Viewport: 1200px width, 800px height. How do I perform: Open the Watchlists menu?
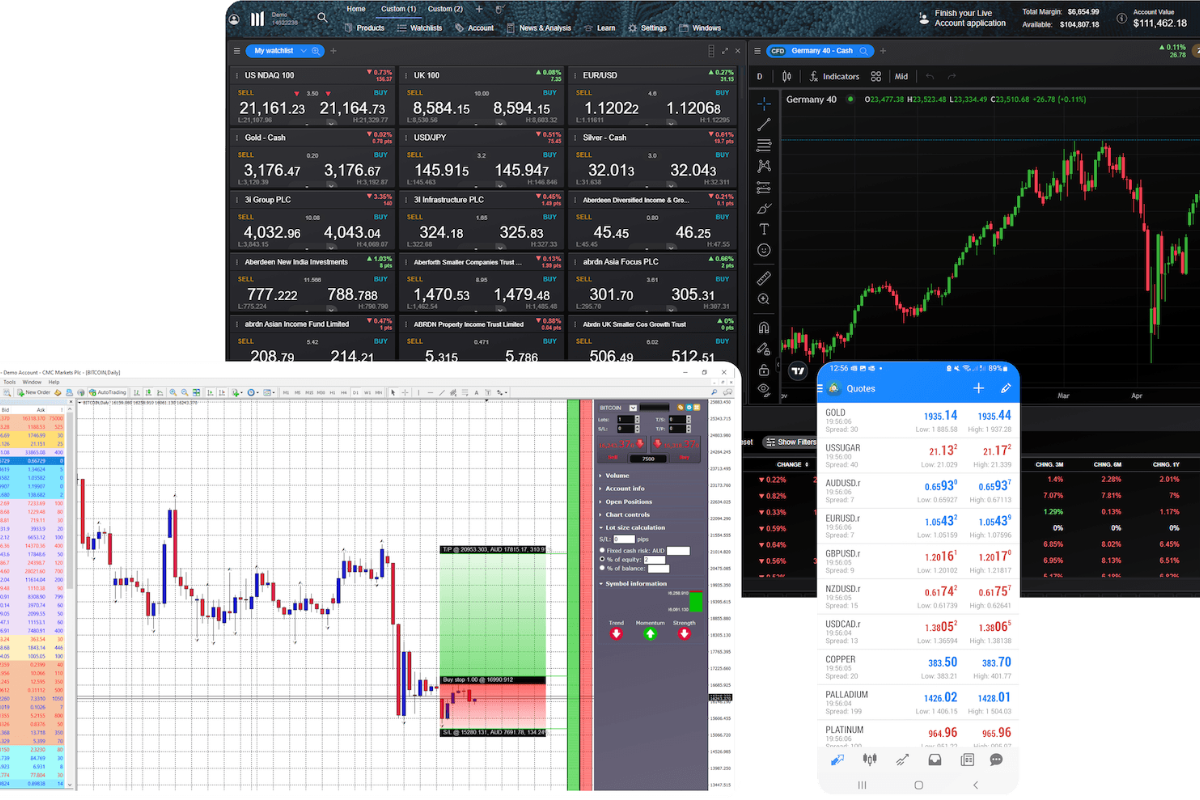pos(420,28)
